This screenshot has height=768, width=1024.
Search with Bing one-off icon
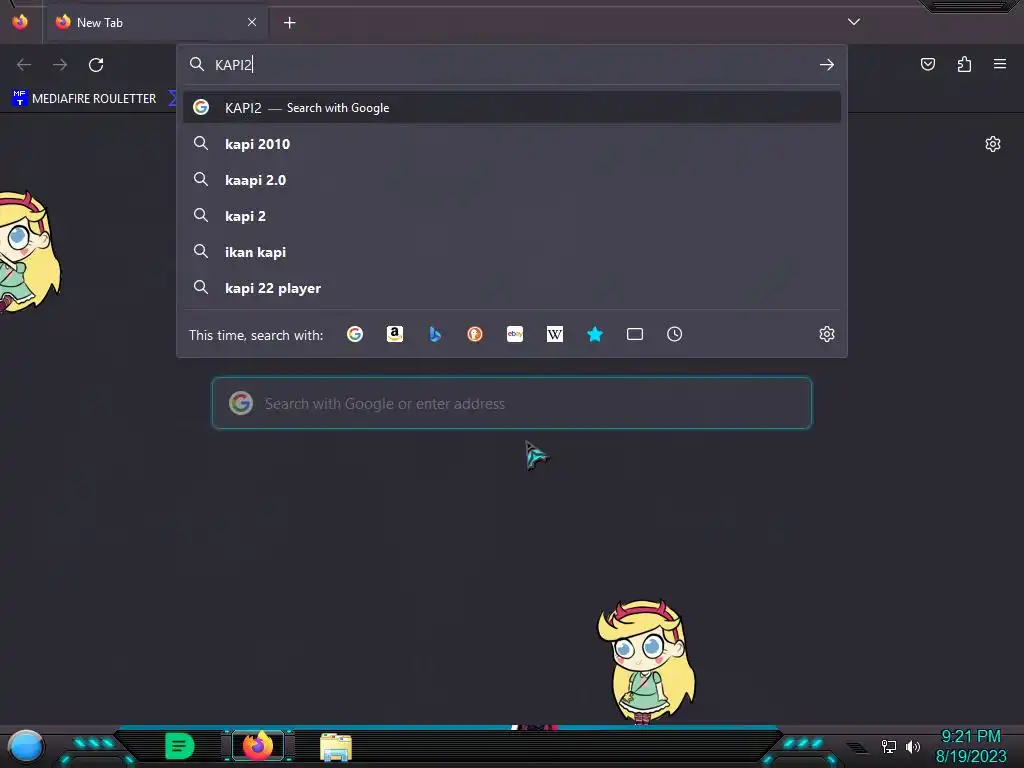pos(435,334)
